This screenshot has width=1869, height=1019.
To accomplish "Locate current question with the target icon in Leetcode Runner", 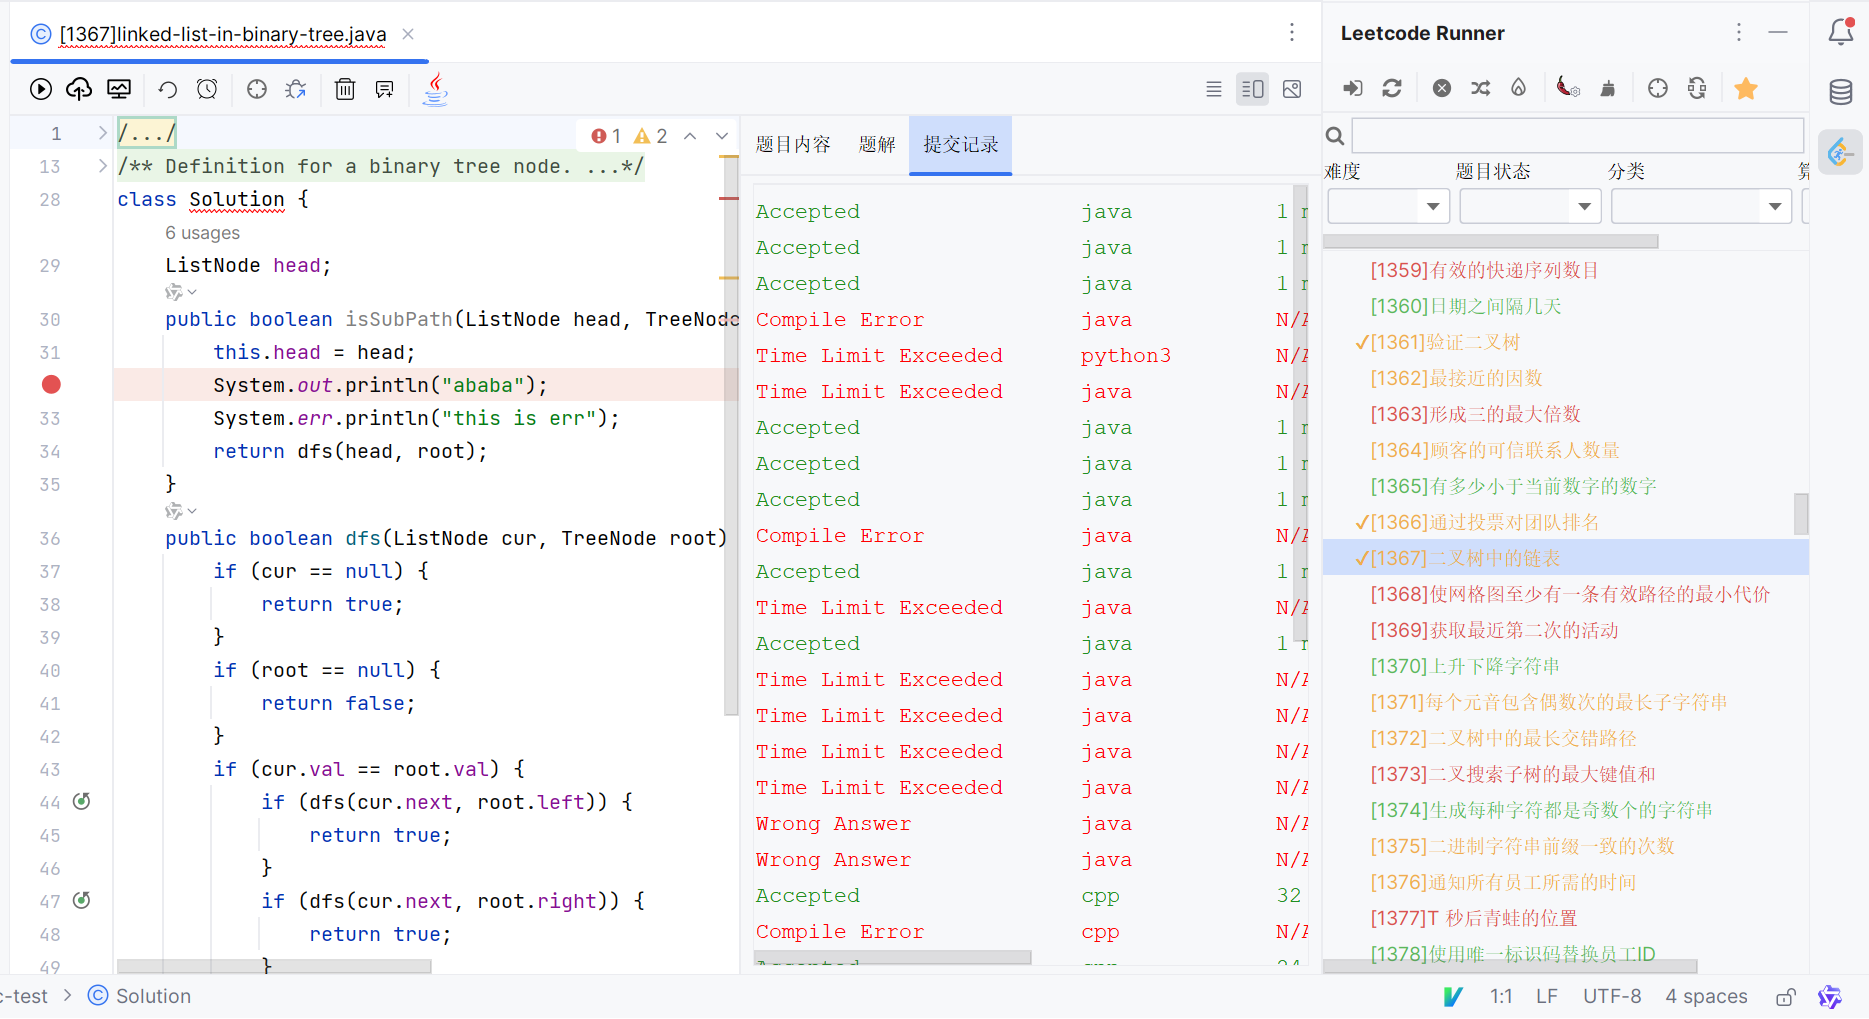I will click(x=1658, y=88).
